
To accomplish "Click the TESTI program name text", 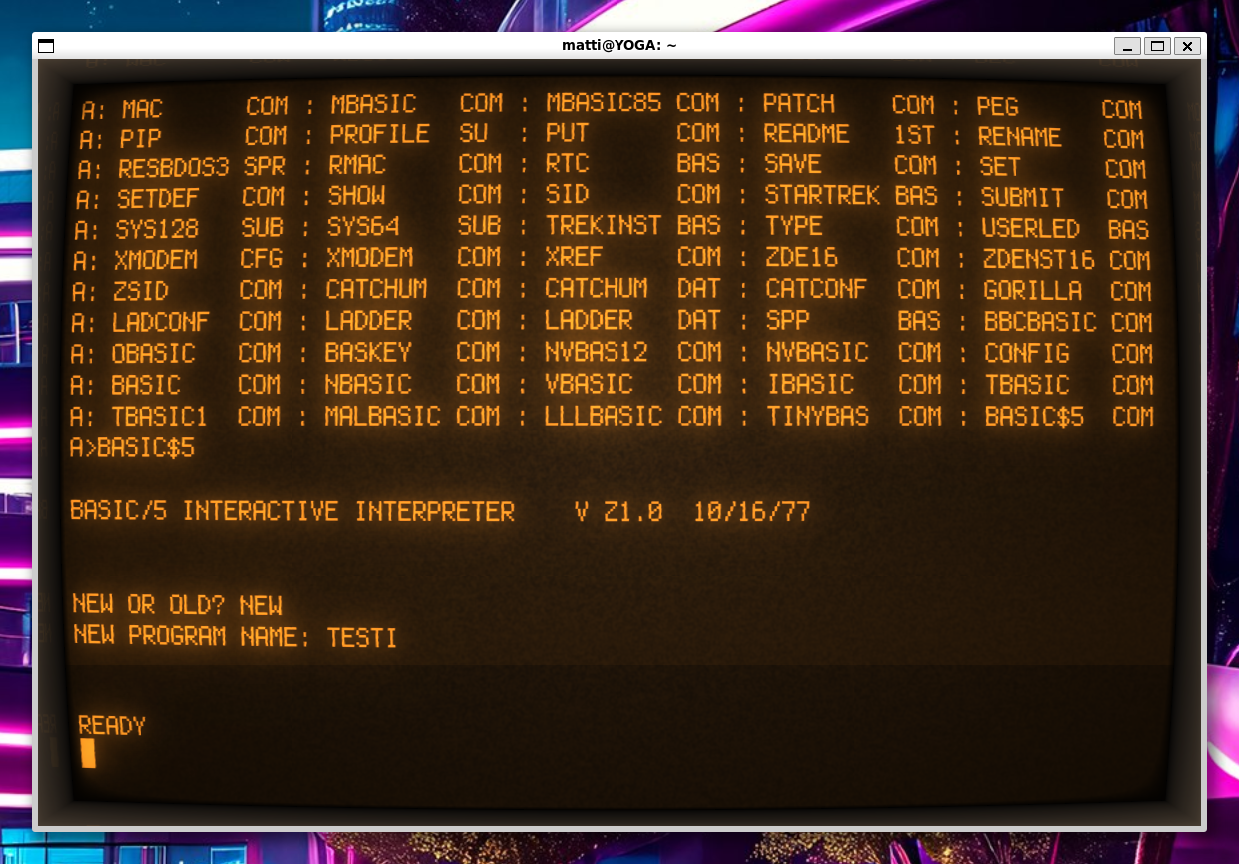I will [361, 637].
